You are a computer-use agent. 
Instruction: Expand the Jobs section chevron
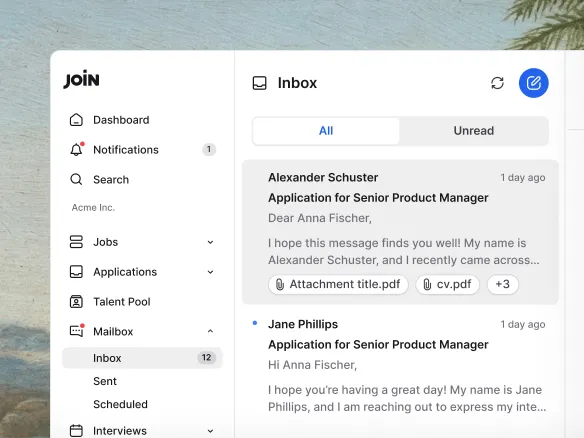[210, 242]
